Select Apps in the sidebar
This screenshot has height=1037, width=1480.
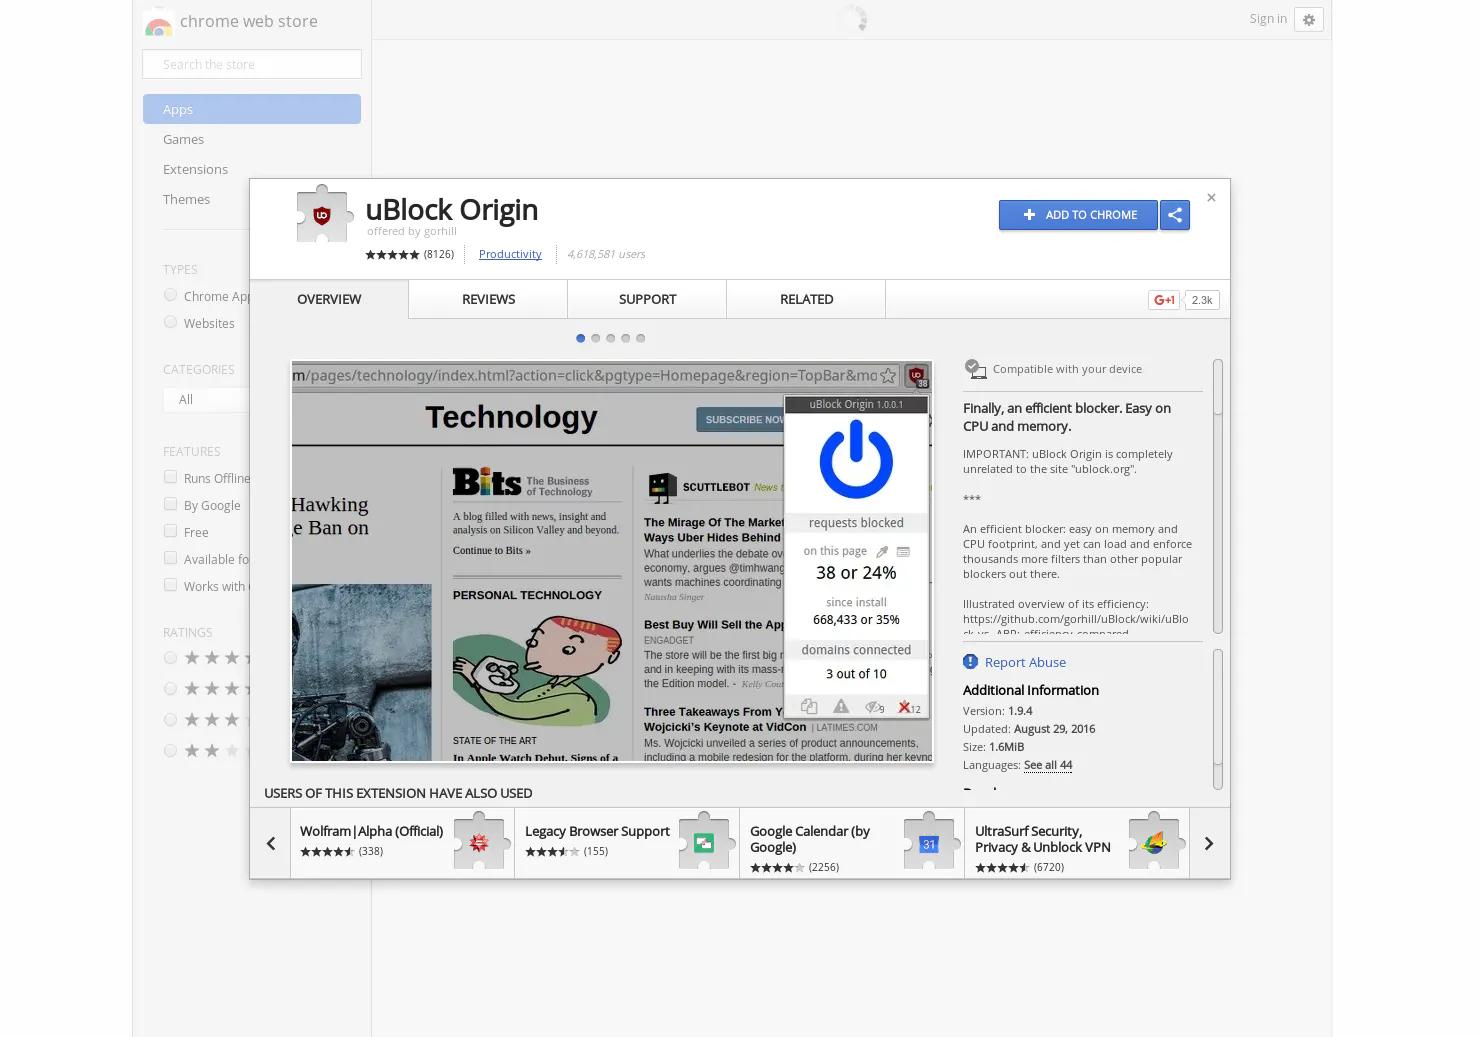(x=252, y=109)
